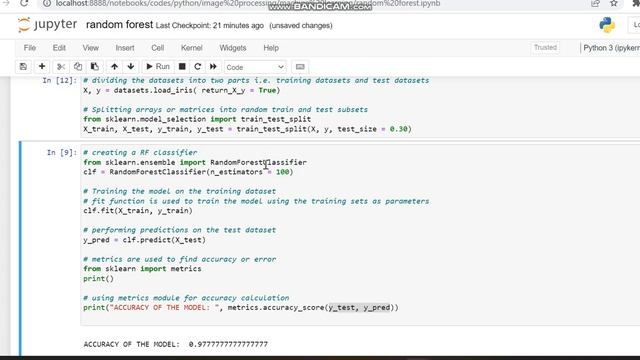This screenshot has width=640, height=360.
Task: Click the n_estimators = 100 code line
Action: point(188,172)
